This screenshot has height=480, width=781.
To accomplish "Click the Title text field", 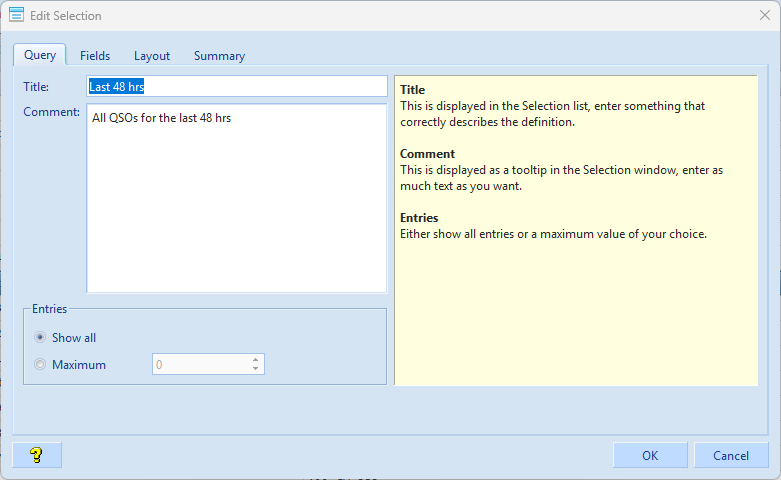I will [x=236, y=87].
